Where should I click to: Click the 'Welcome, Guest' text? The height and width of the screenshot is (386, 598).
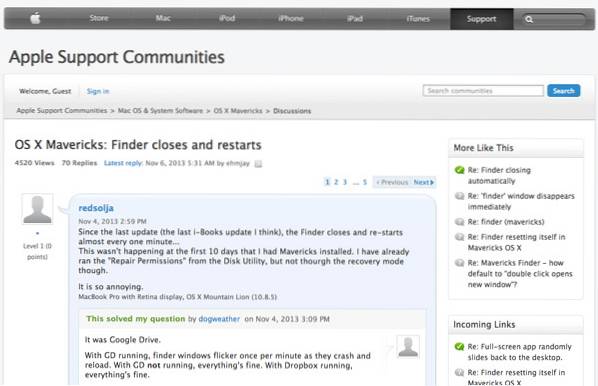(x=45, y=91)
